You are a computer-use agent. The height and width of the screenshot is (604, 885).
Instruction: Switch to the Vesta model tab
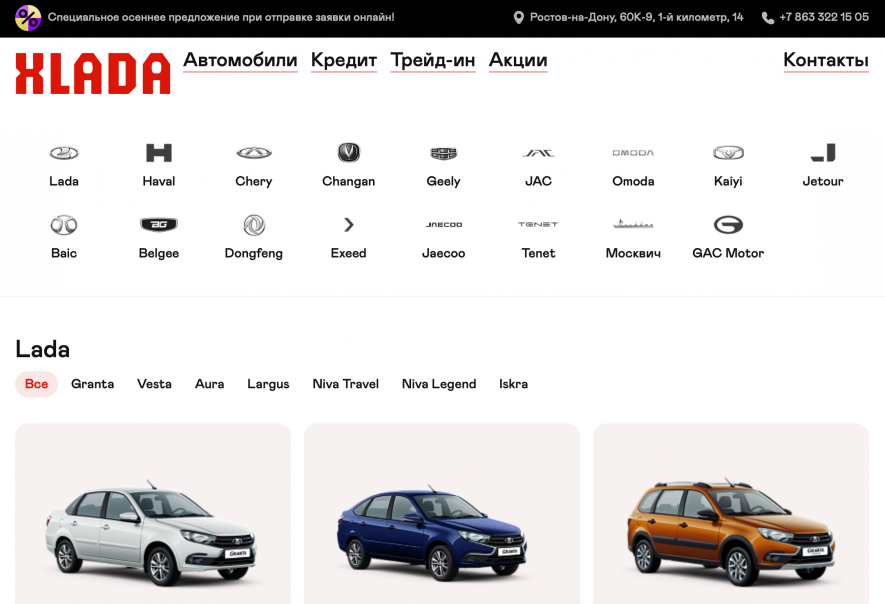click(154, 384)
